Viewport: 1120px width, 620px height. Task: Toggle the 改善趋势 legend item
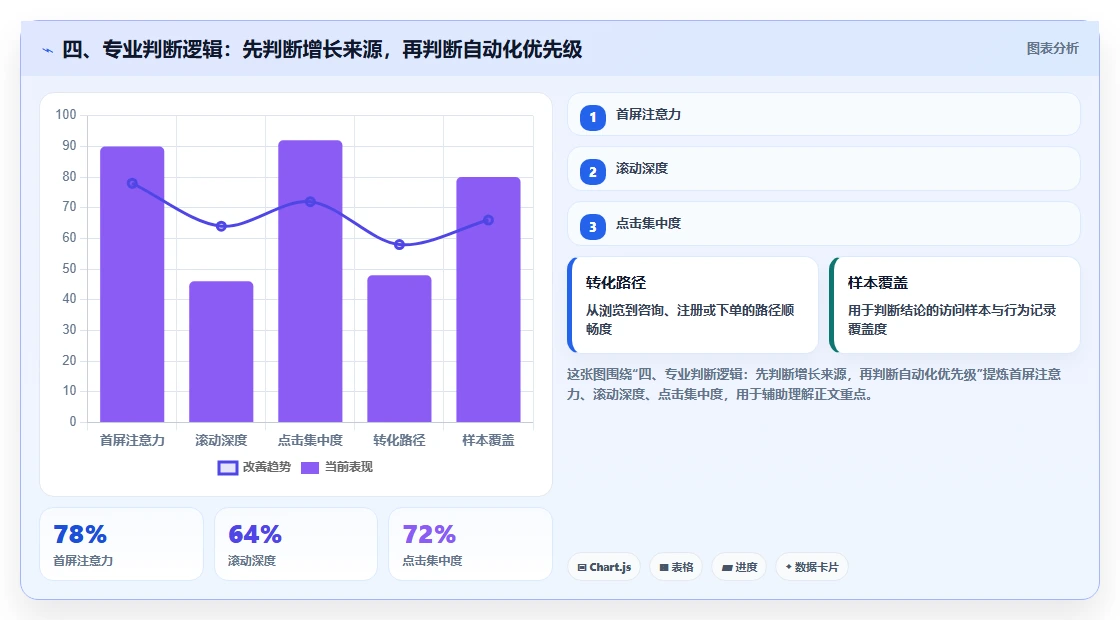point(254,467)
